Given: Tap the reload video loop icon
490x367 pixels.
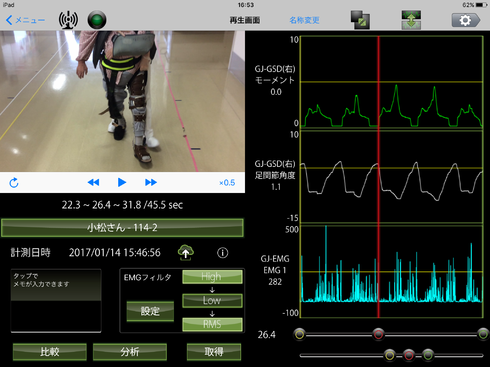Looking at the screenshot, I should click(x=14, y=183).
